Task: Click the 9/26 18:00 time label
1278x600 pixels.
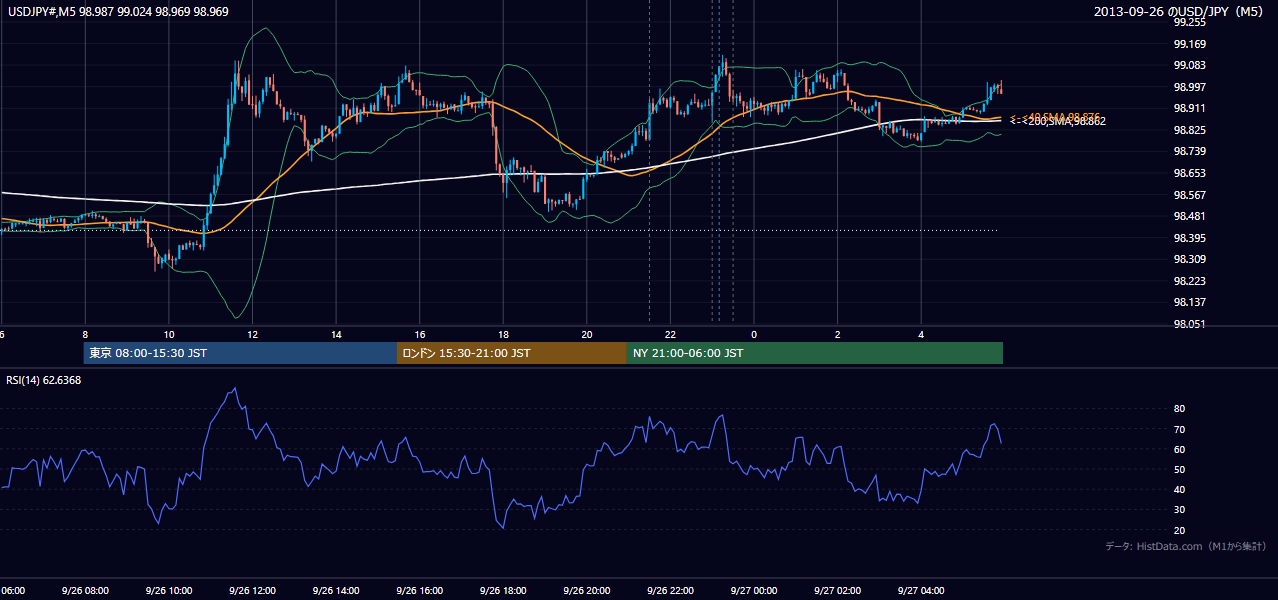Action: (x=503, y=591)
